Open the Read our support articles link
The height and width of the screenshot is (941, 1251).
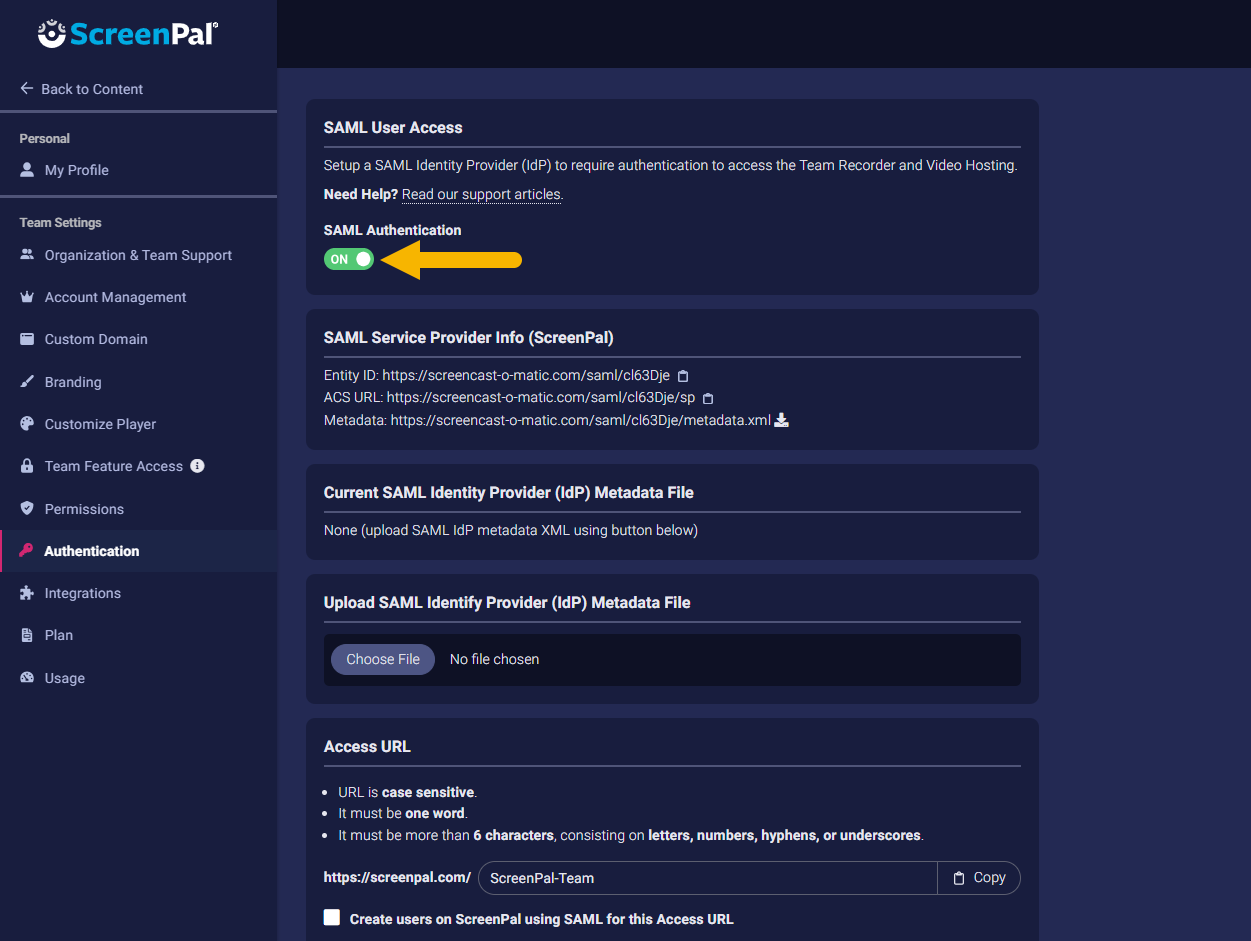click(481, 194)
